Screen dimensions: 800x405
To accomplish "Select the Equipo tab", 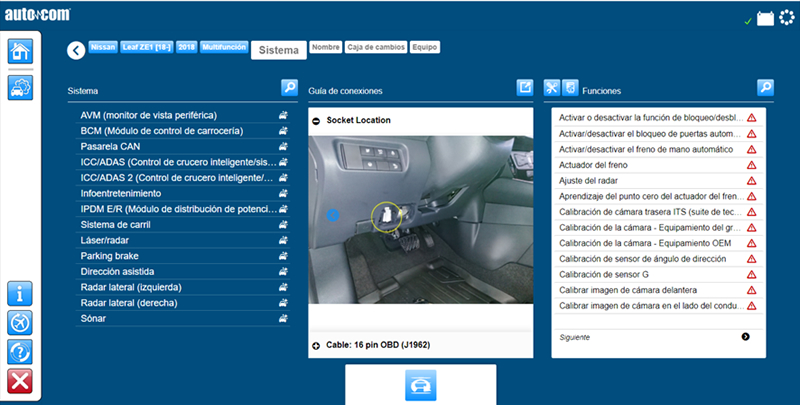I will pyautogui.click(x=423, y=47).
